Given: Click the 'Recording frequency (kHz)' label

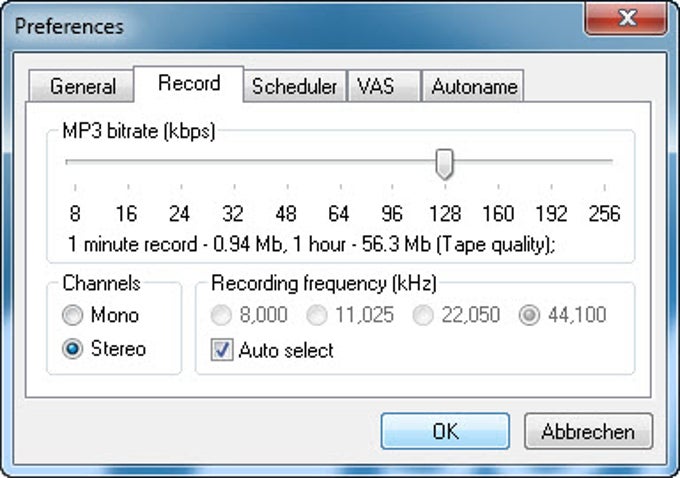Looking at the screenshot, I should [x=324, y=283].
